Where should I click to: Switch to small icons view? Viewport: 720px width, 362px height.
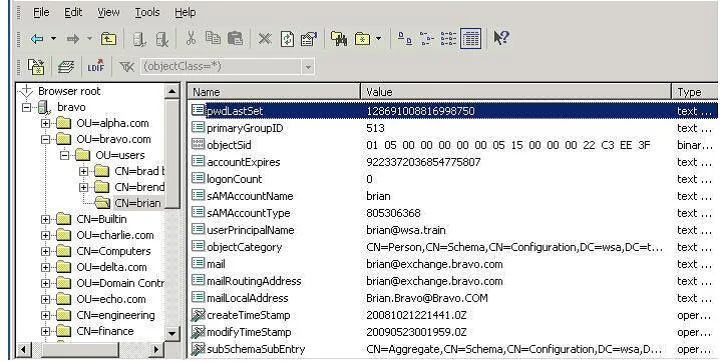(x=427, y=39)
